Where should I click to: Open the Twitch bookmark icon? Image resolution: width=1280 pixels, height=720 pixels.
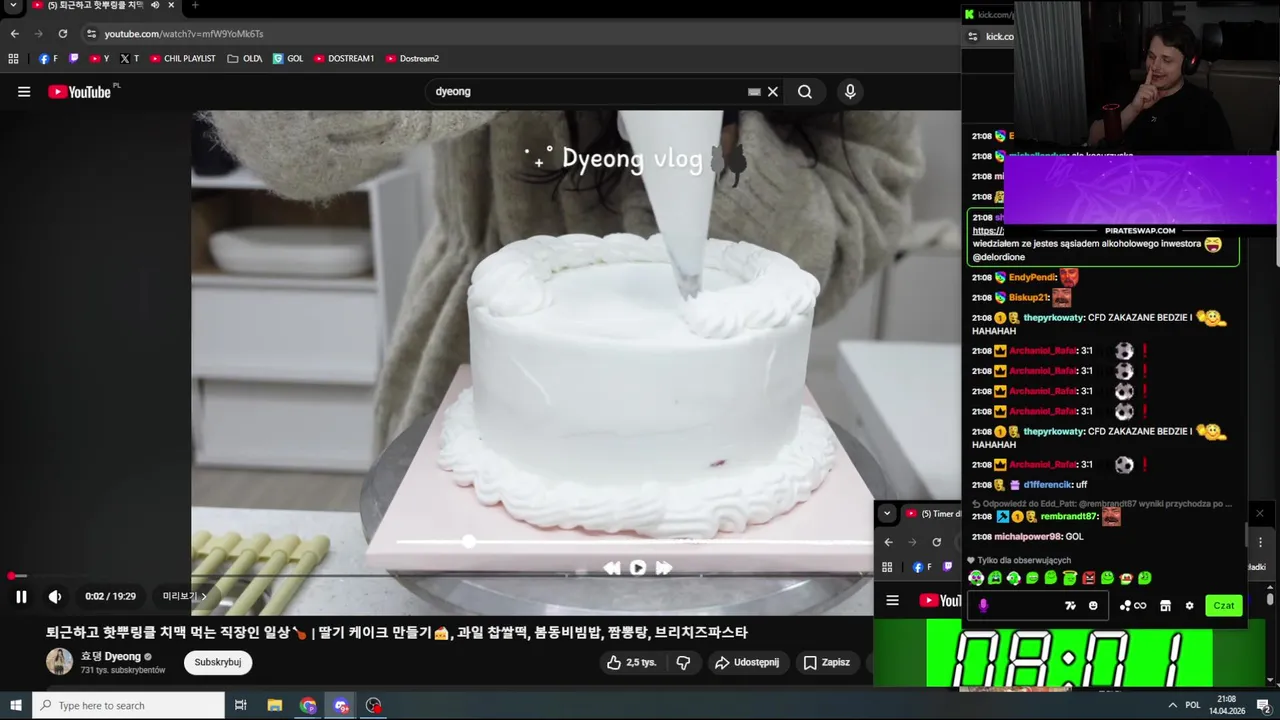coord(74,59)
